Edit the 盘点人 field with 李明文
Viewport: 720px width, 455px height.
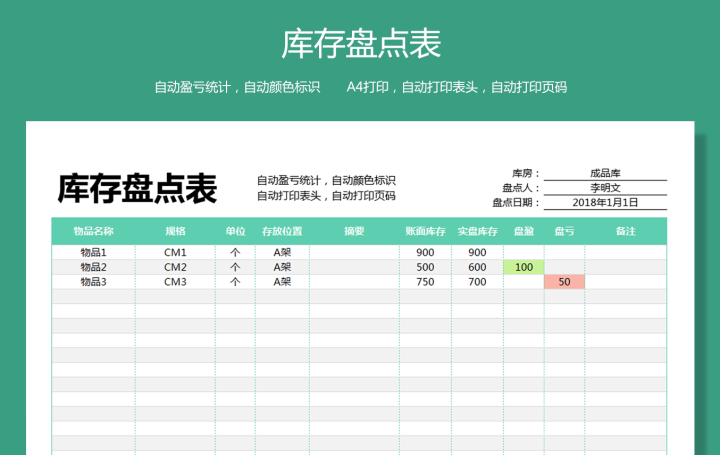[x=605, y=187]
